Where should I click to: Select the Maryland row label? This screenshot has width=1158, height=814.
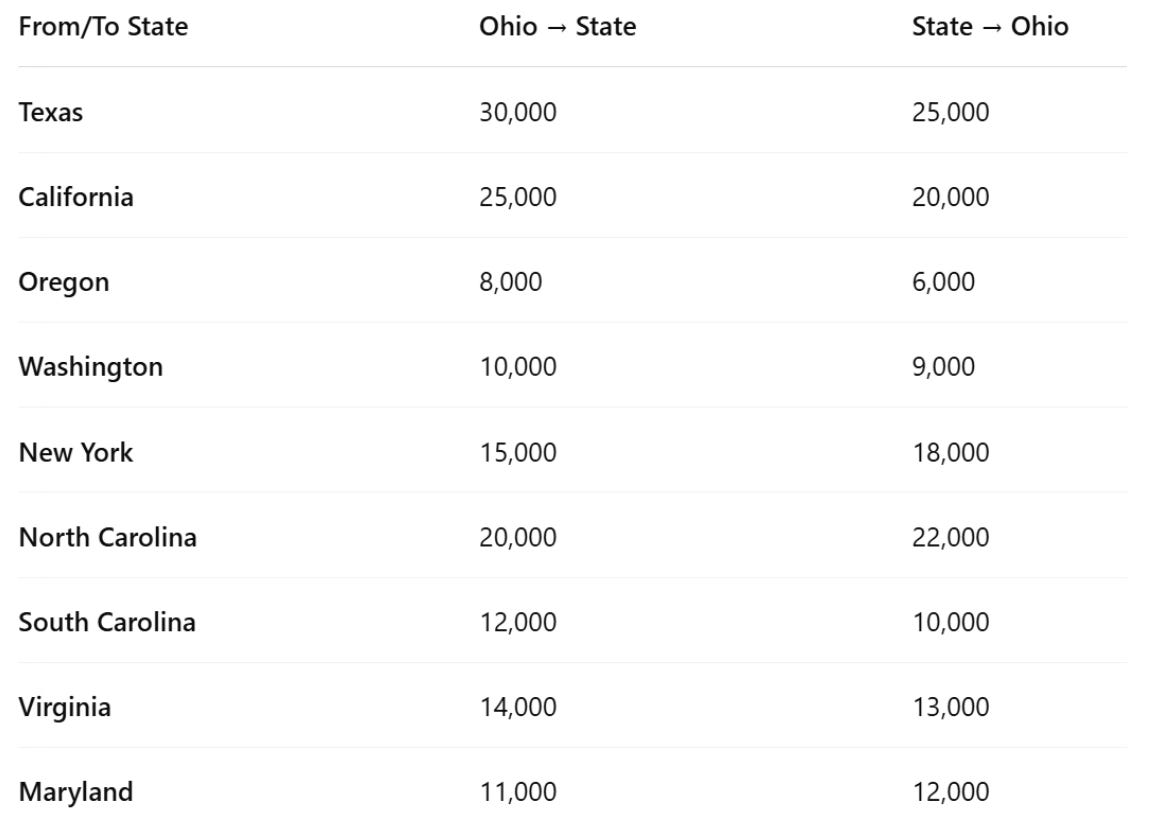[75, 793]
